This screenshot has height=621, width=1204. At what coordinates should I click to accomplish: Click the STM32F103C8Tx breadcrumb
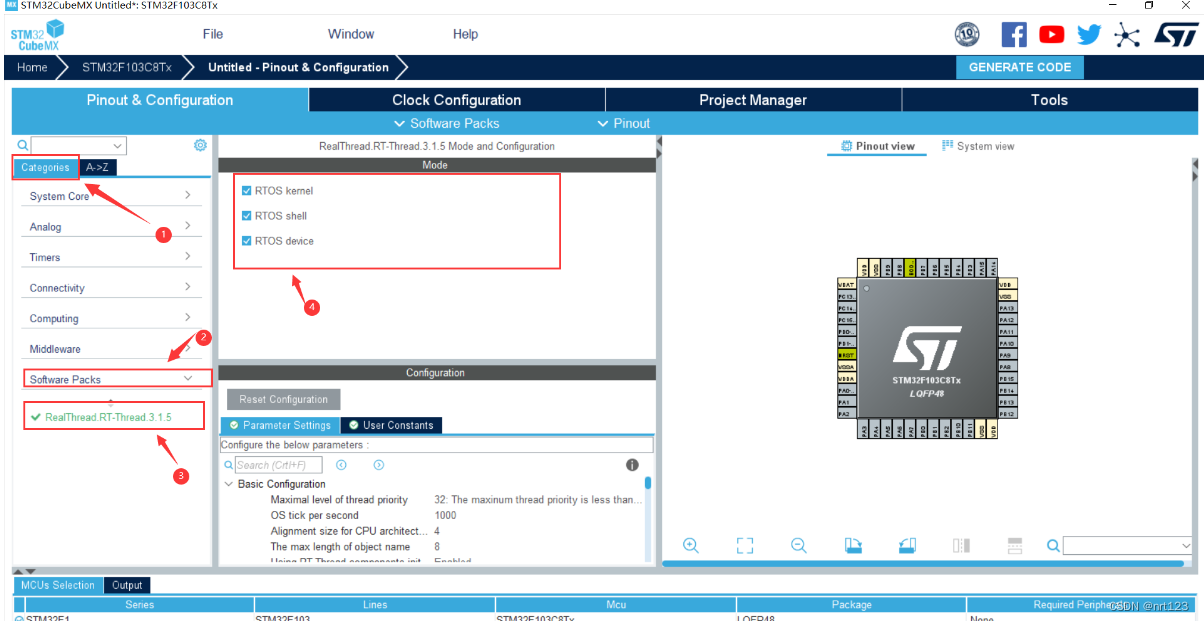127,67
